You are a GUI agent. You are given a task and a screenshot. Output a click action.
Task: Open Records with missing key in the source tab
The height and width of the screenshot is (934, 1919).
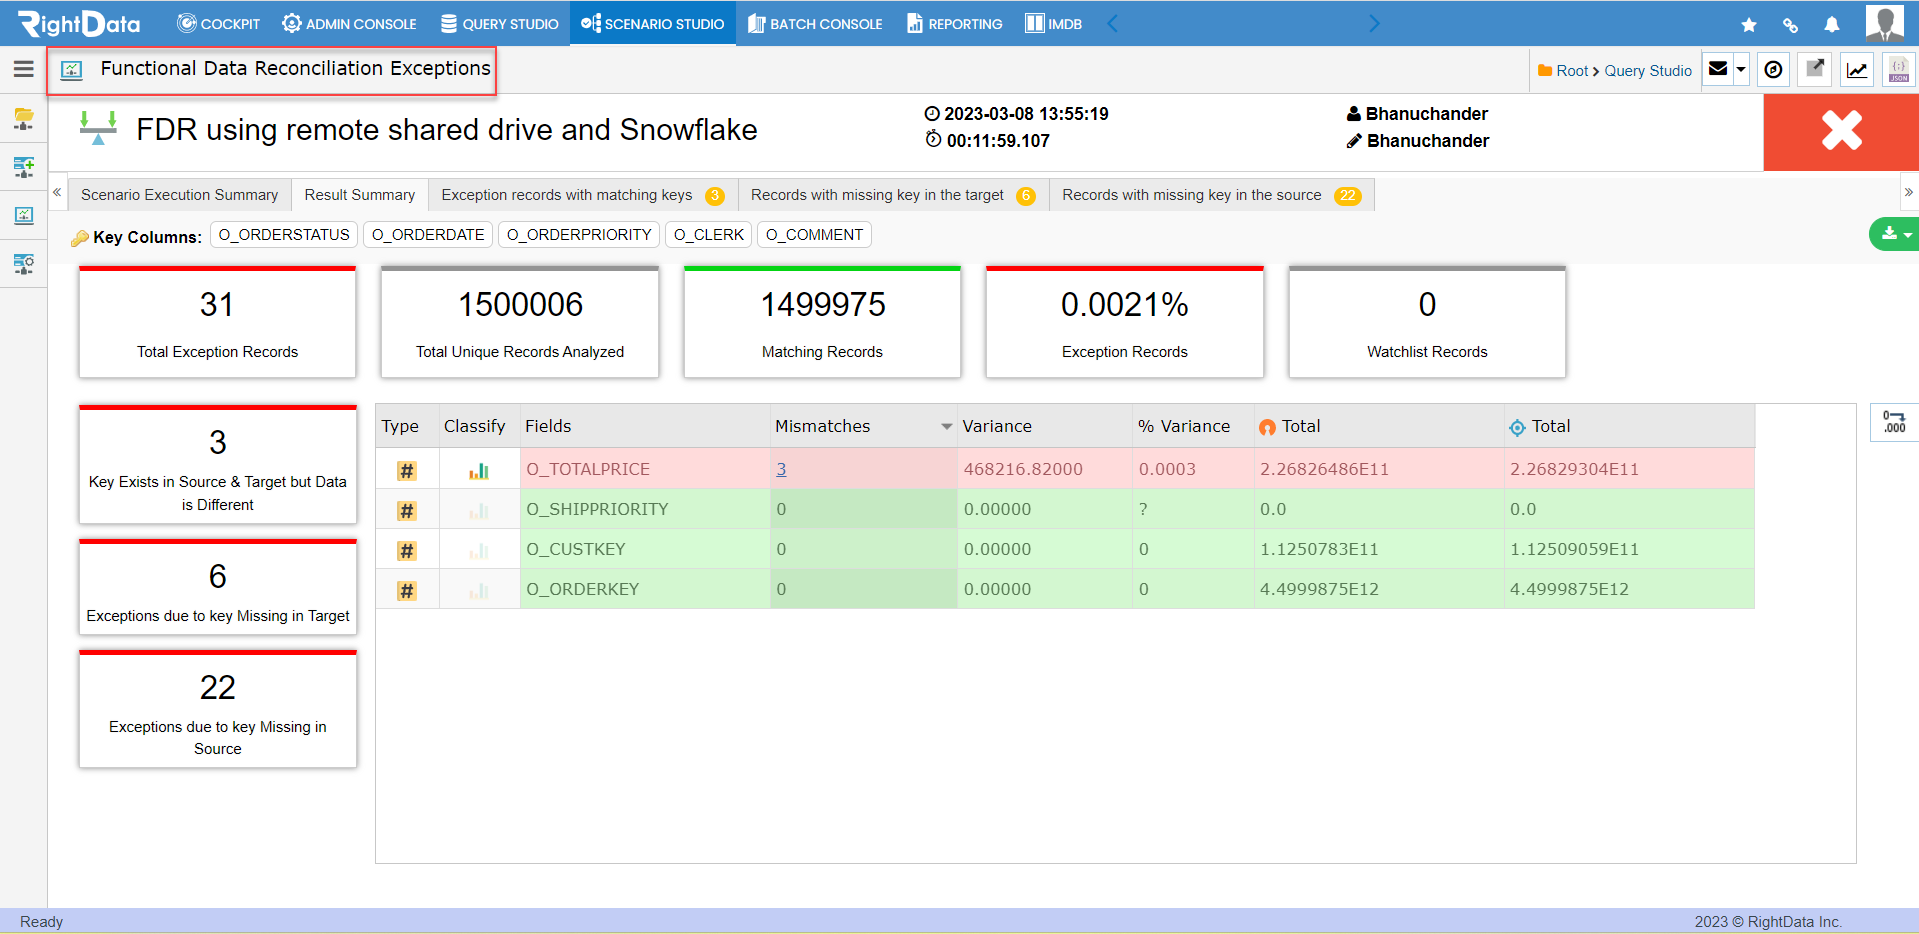point(1211,195)
